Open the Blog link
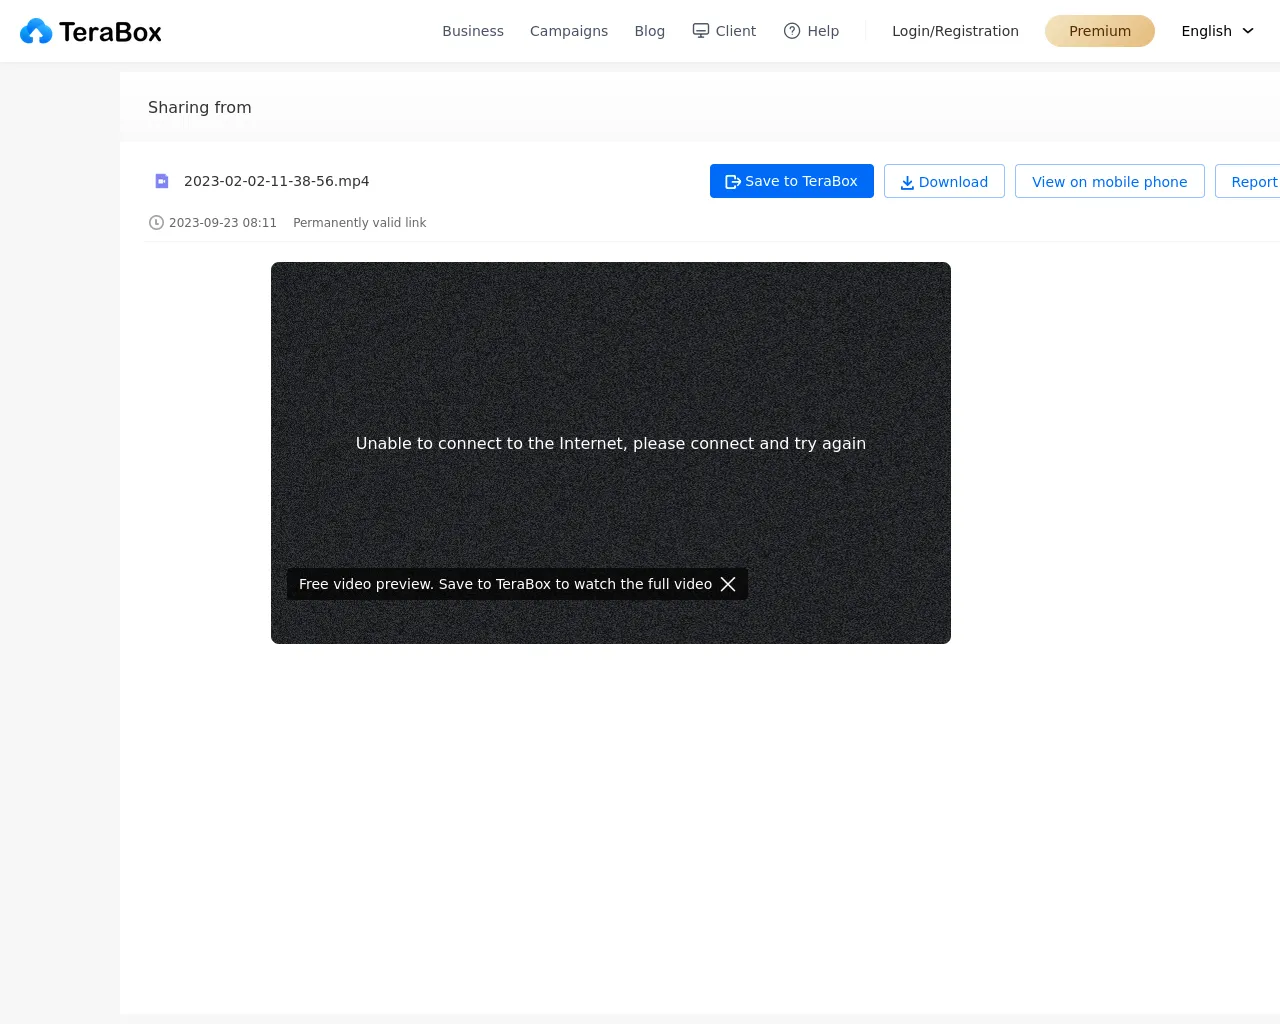This screenshot has height=1024, width=1280. tap(649, 31)
